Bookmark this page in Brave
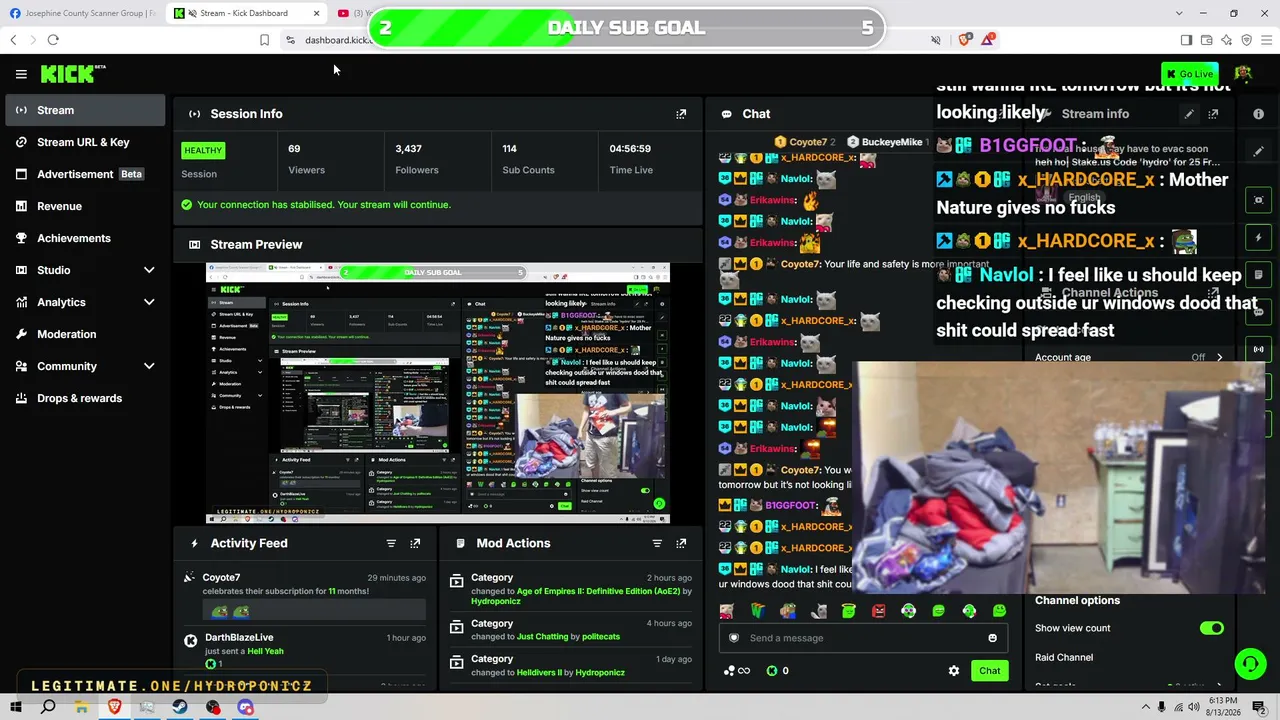 tap(264, 40)
